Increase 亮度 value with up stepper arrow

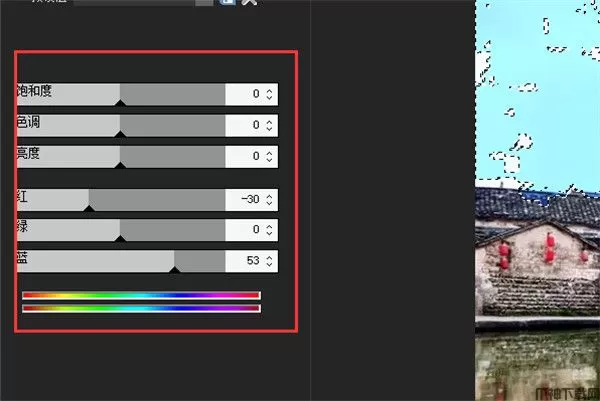pyautogui.click(x=269, y=153)
